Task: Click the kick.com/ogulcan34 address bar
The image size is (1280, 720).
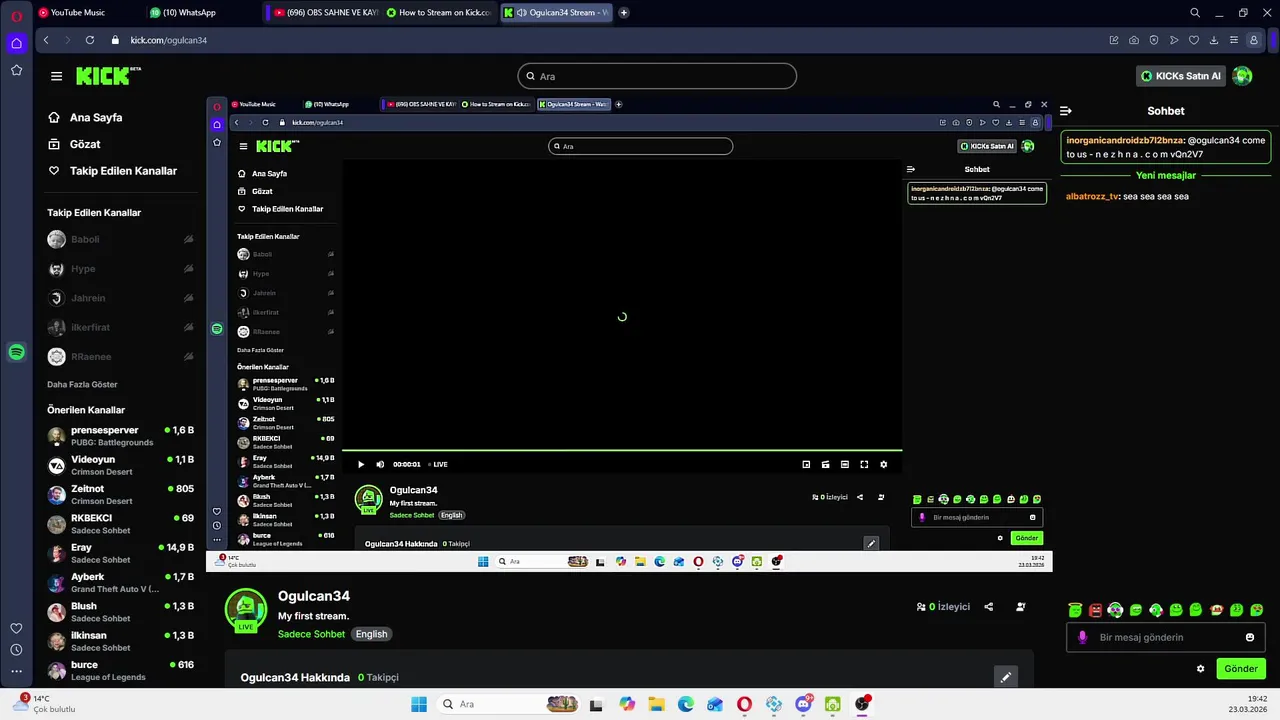Action: click(x=168, y=40)
